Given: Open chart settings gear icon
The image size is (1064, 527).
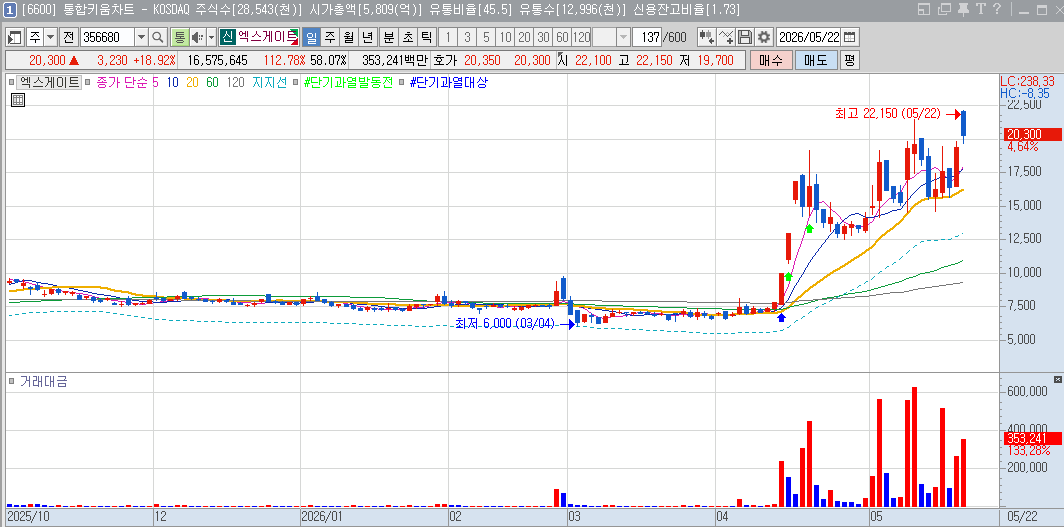Looking at the screenshot, I should pos(764,37).
